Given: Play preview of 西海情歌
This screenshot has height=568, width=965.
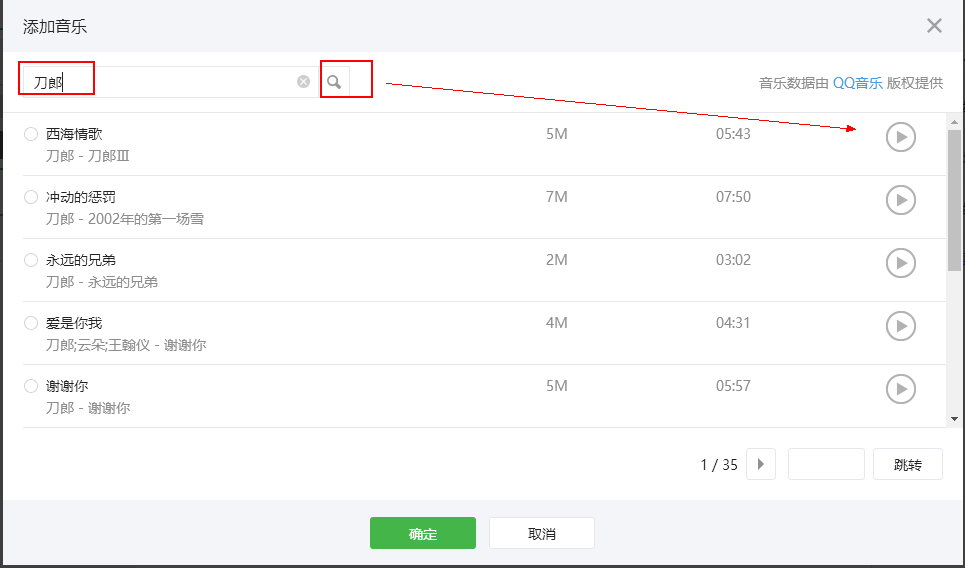Looking at the screenshot, I should coord(900,137).
